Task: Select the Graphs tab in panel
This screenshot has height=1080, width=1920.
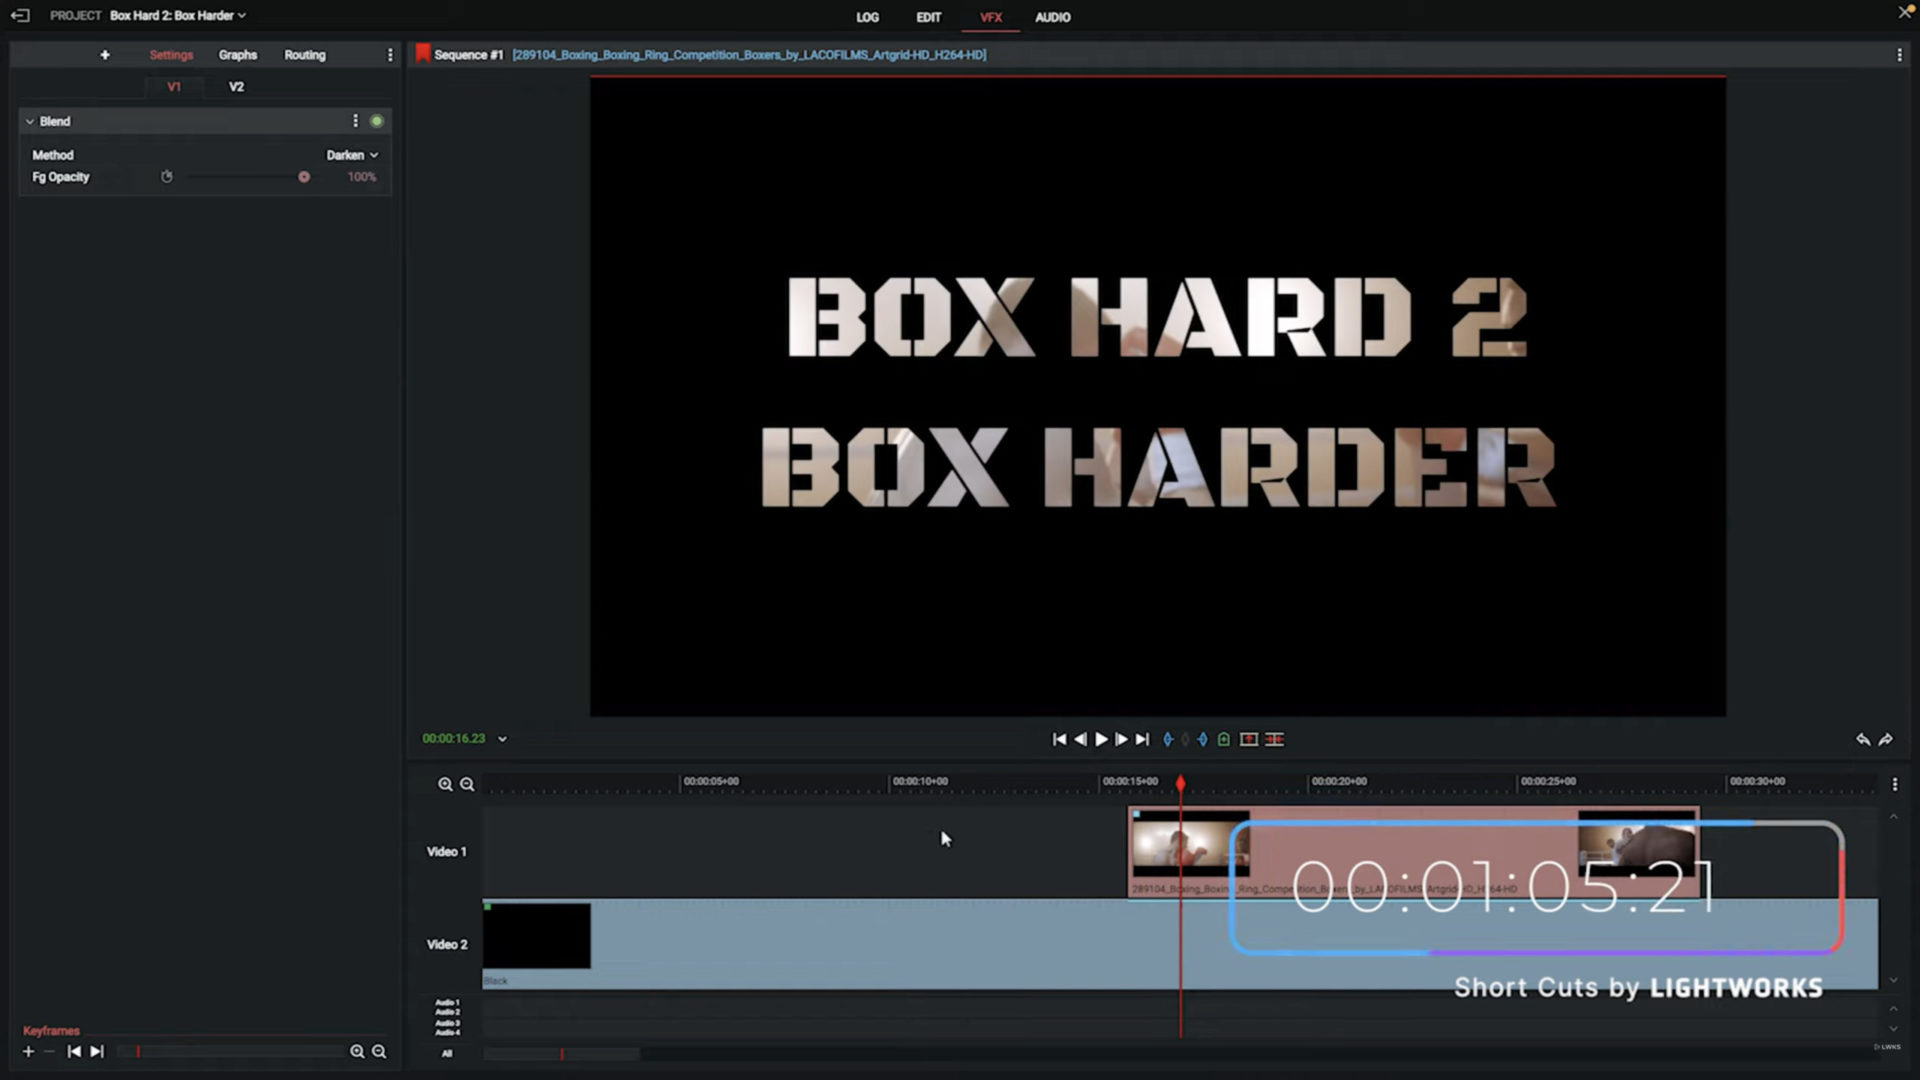Action: 237,54
